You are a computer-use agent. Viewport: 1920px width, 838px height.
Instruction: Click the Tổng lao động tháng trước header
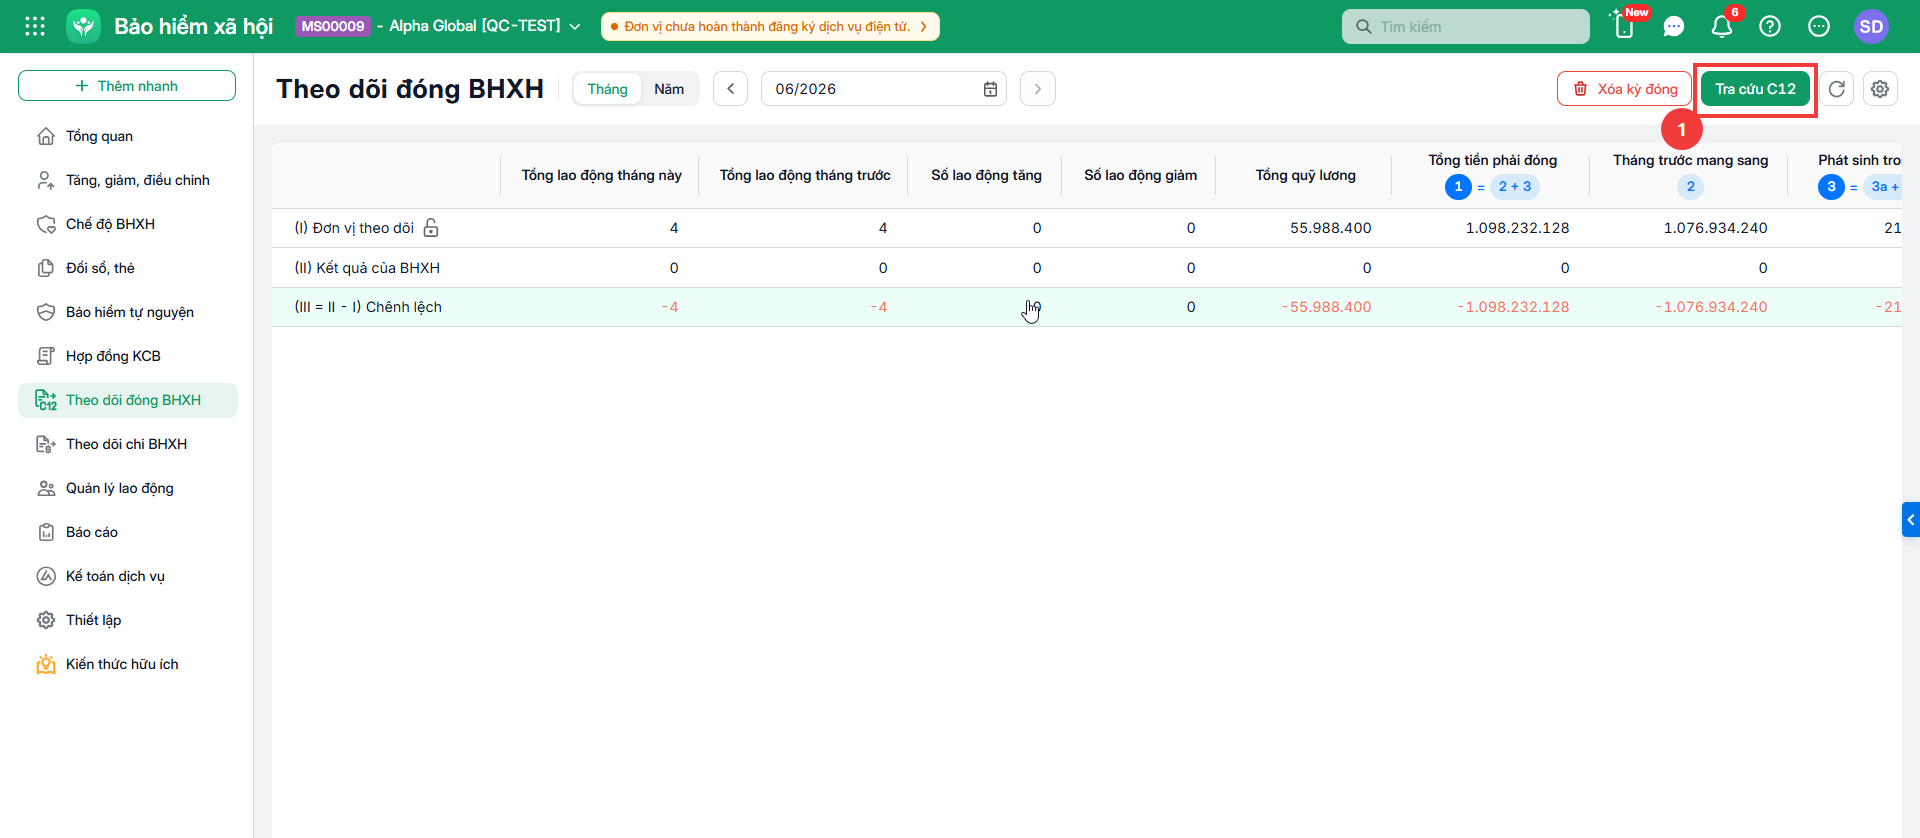point(805,175)
